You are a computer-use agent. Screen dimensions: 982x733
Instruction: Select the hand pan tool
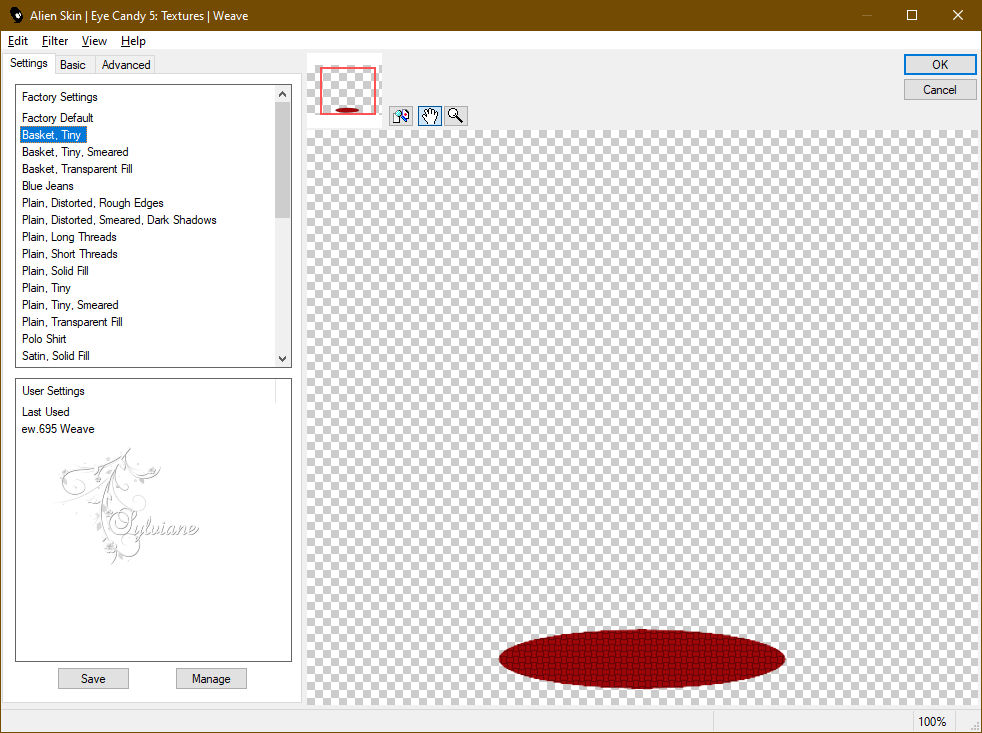point(430,116)
